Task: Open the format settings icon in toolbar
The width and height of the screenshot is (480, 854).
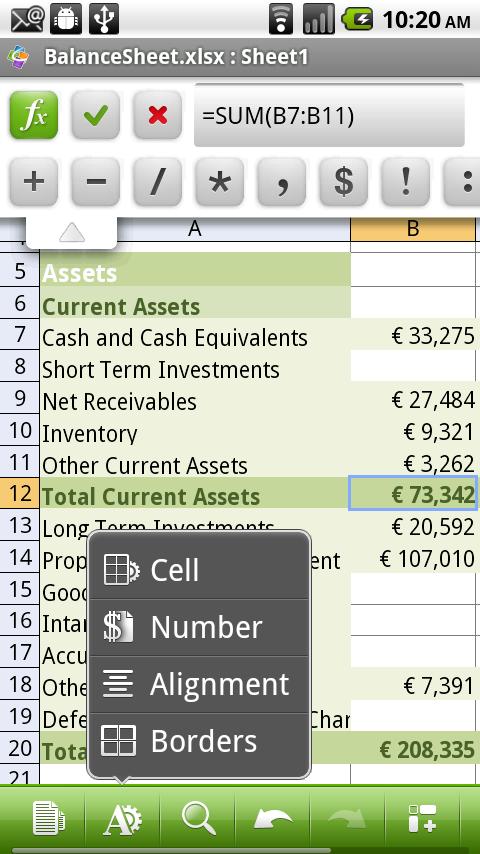Action: point(123,818)
